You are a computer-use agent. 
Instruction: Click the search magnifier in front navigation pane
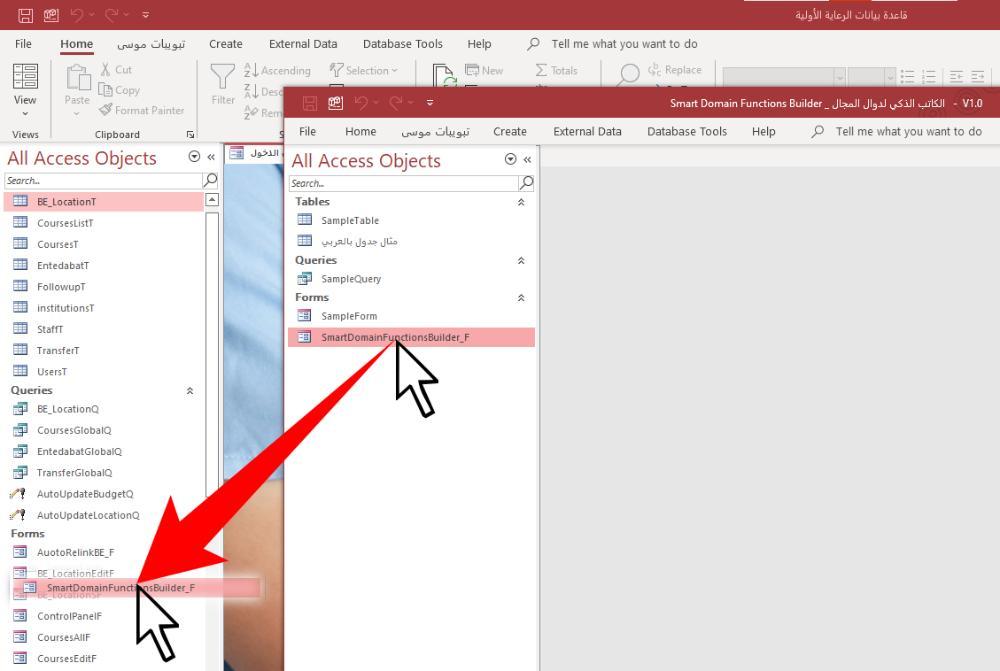point(526,183)
